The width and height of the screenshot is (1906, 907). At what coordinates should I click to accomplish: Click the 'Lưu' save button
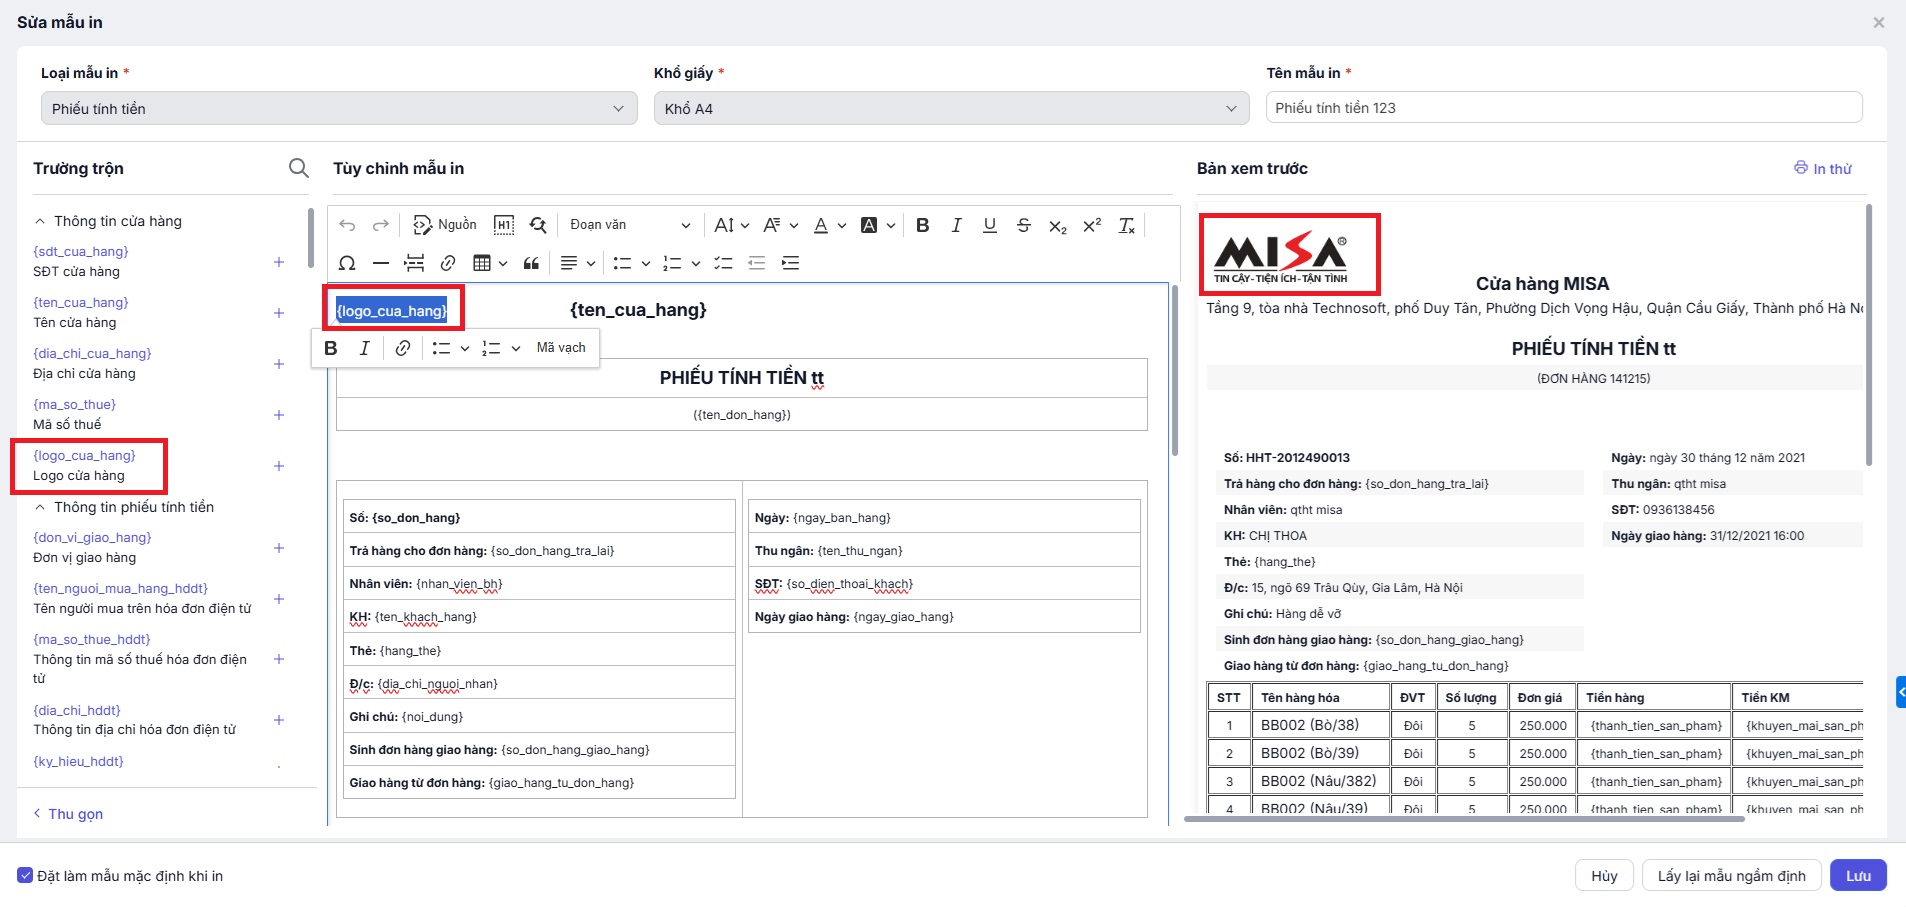point(1857,876)
